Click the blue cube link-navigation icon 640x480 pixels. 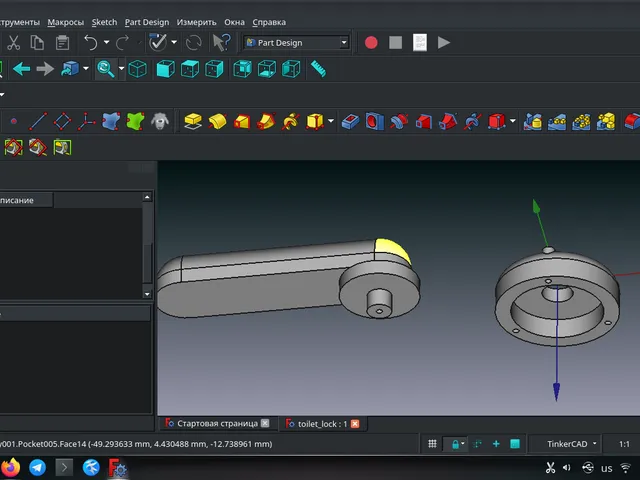70,69
